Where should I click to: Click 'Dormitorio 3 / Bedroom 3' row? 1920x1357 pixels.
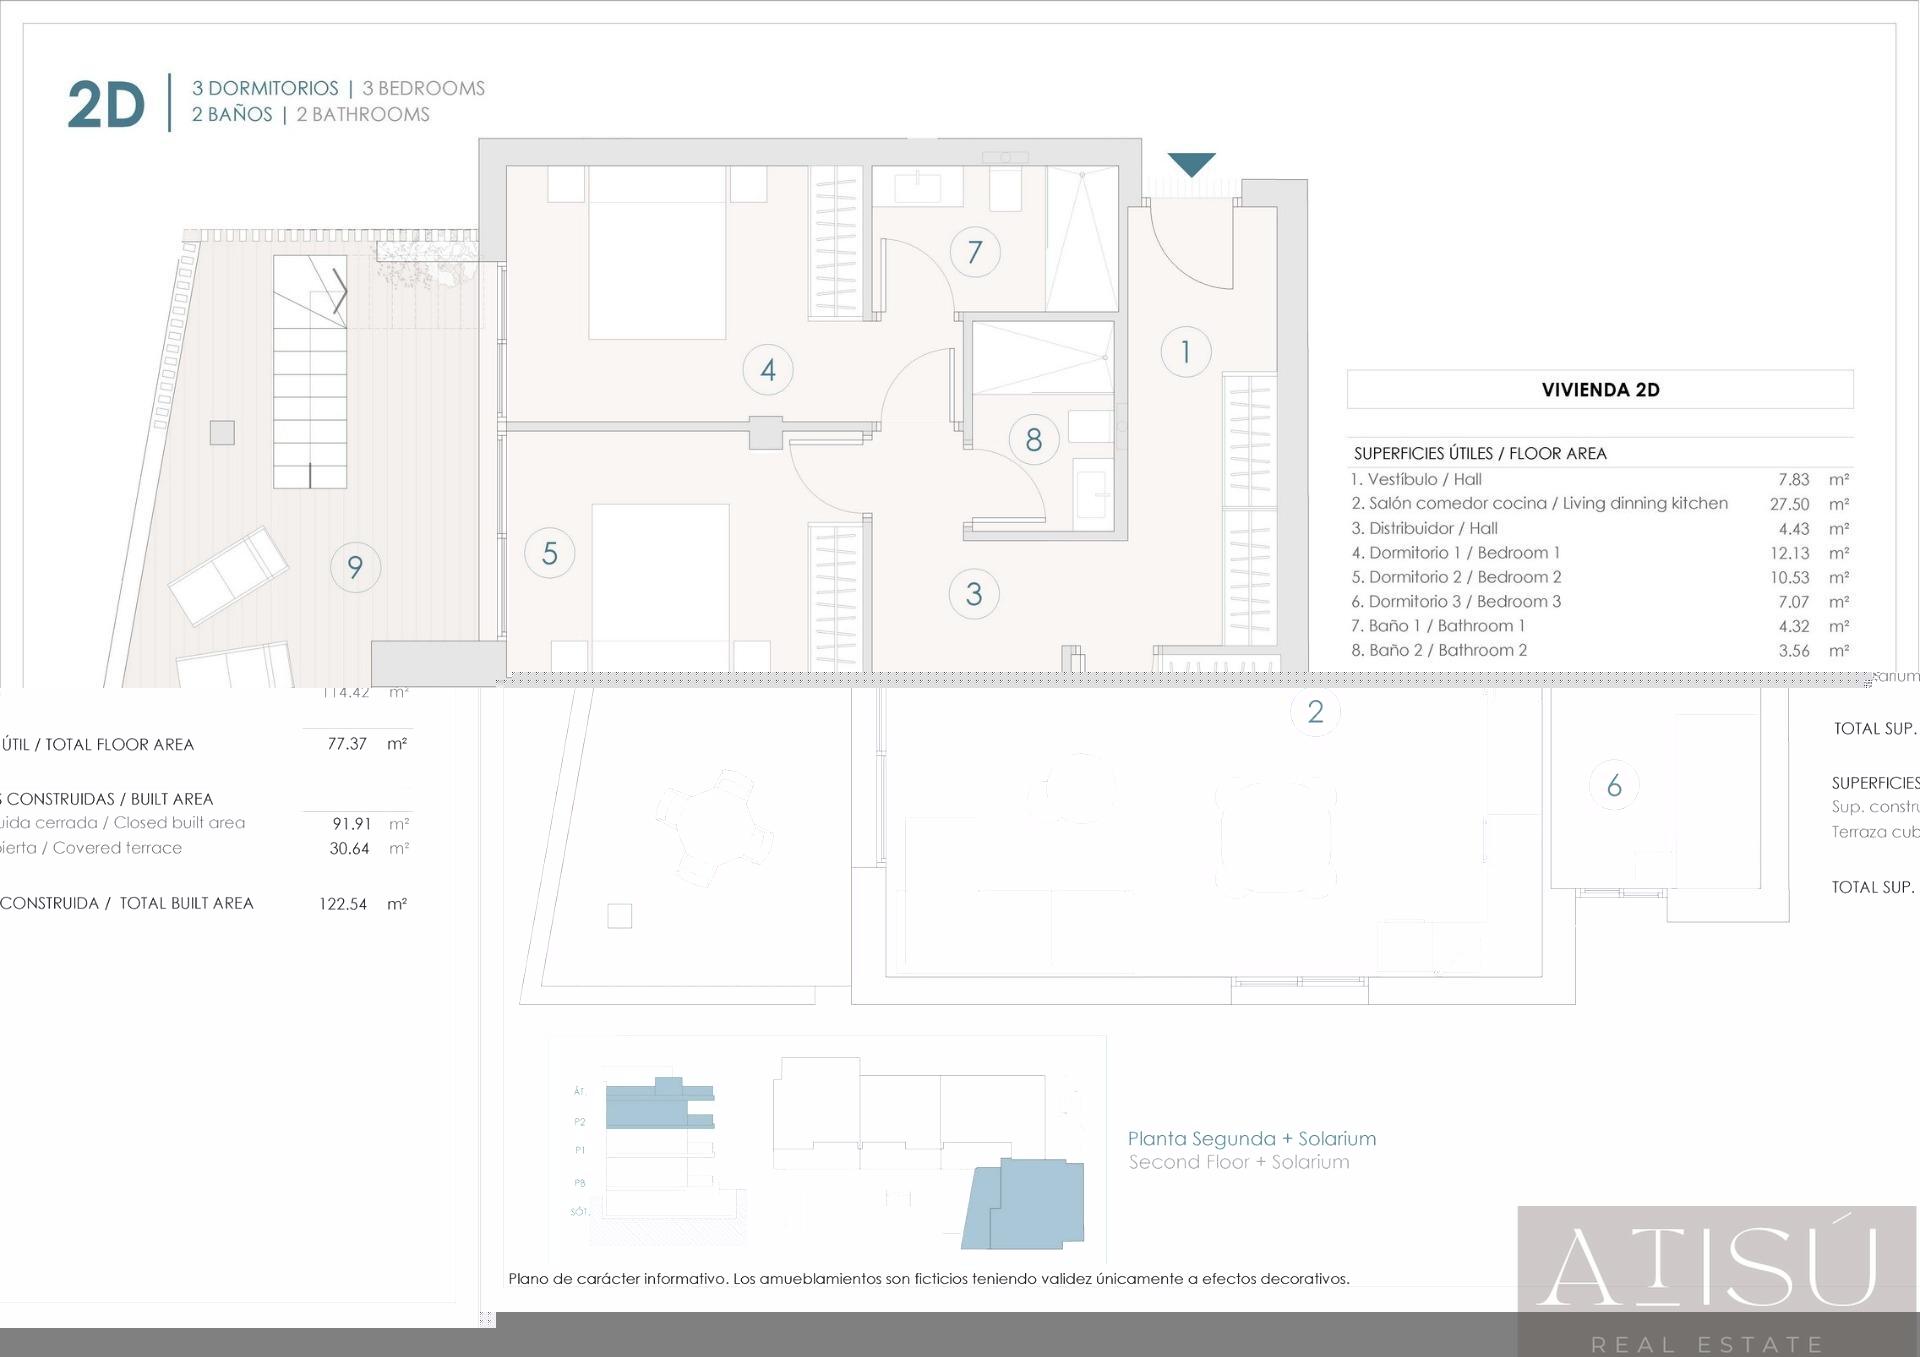[x=1456, y=601]
